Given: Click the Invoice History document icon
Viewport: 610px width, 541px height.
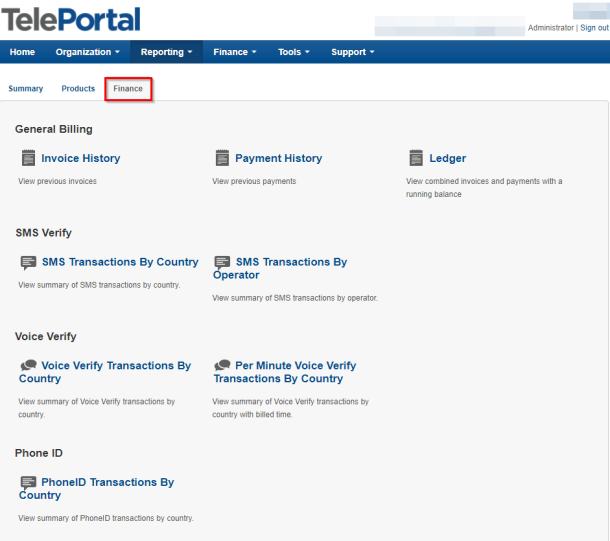Looking at the screenshot, I should click(28, 158).
